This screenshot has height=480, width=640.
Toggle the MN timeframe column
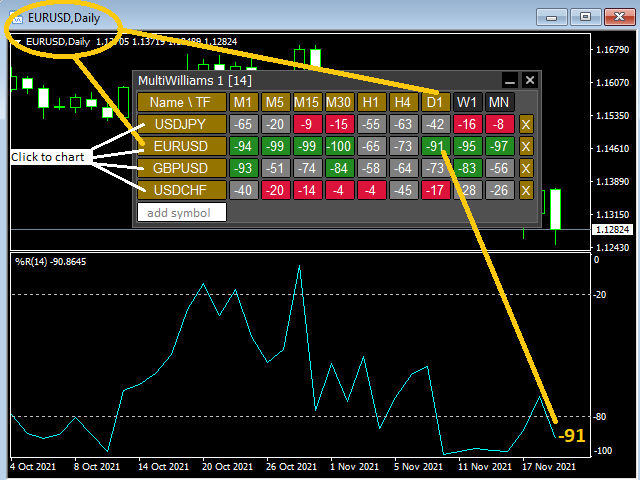pos(499,102)
